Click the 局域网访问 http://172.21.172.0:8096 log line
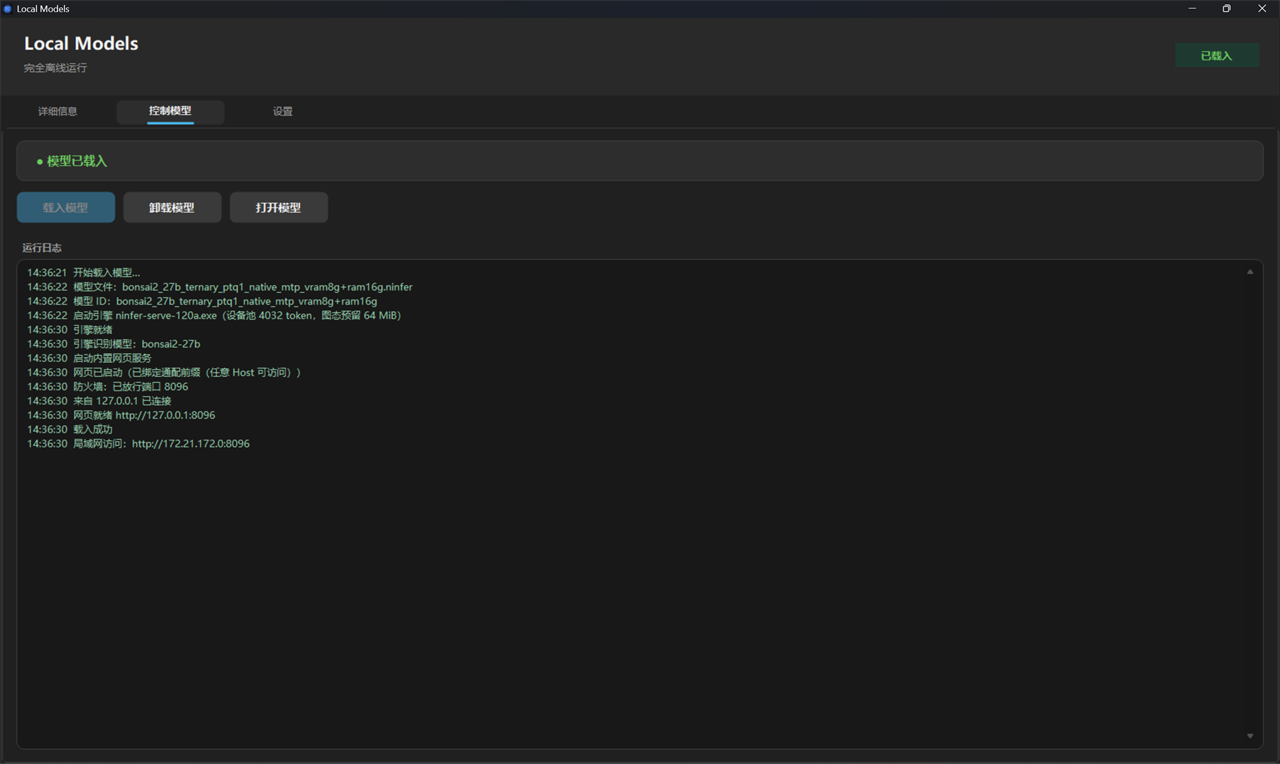This screenshot has height=764, width=1280. 139,444
